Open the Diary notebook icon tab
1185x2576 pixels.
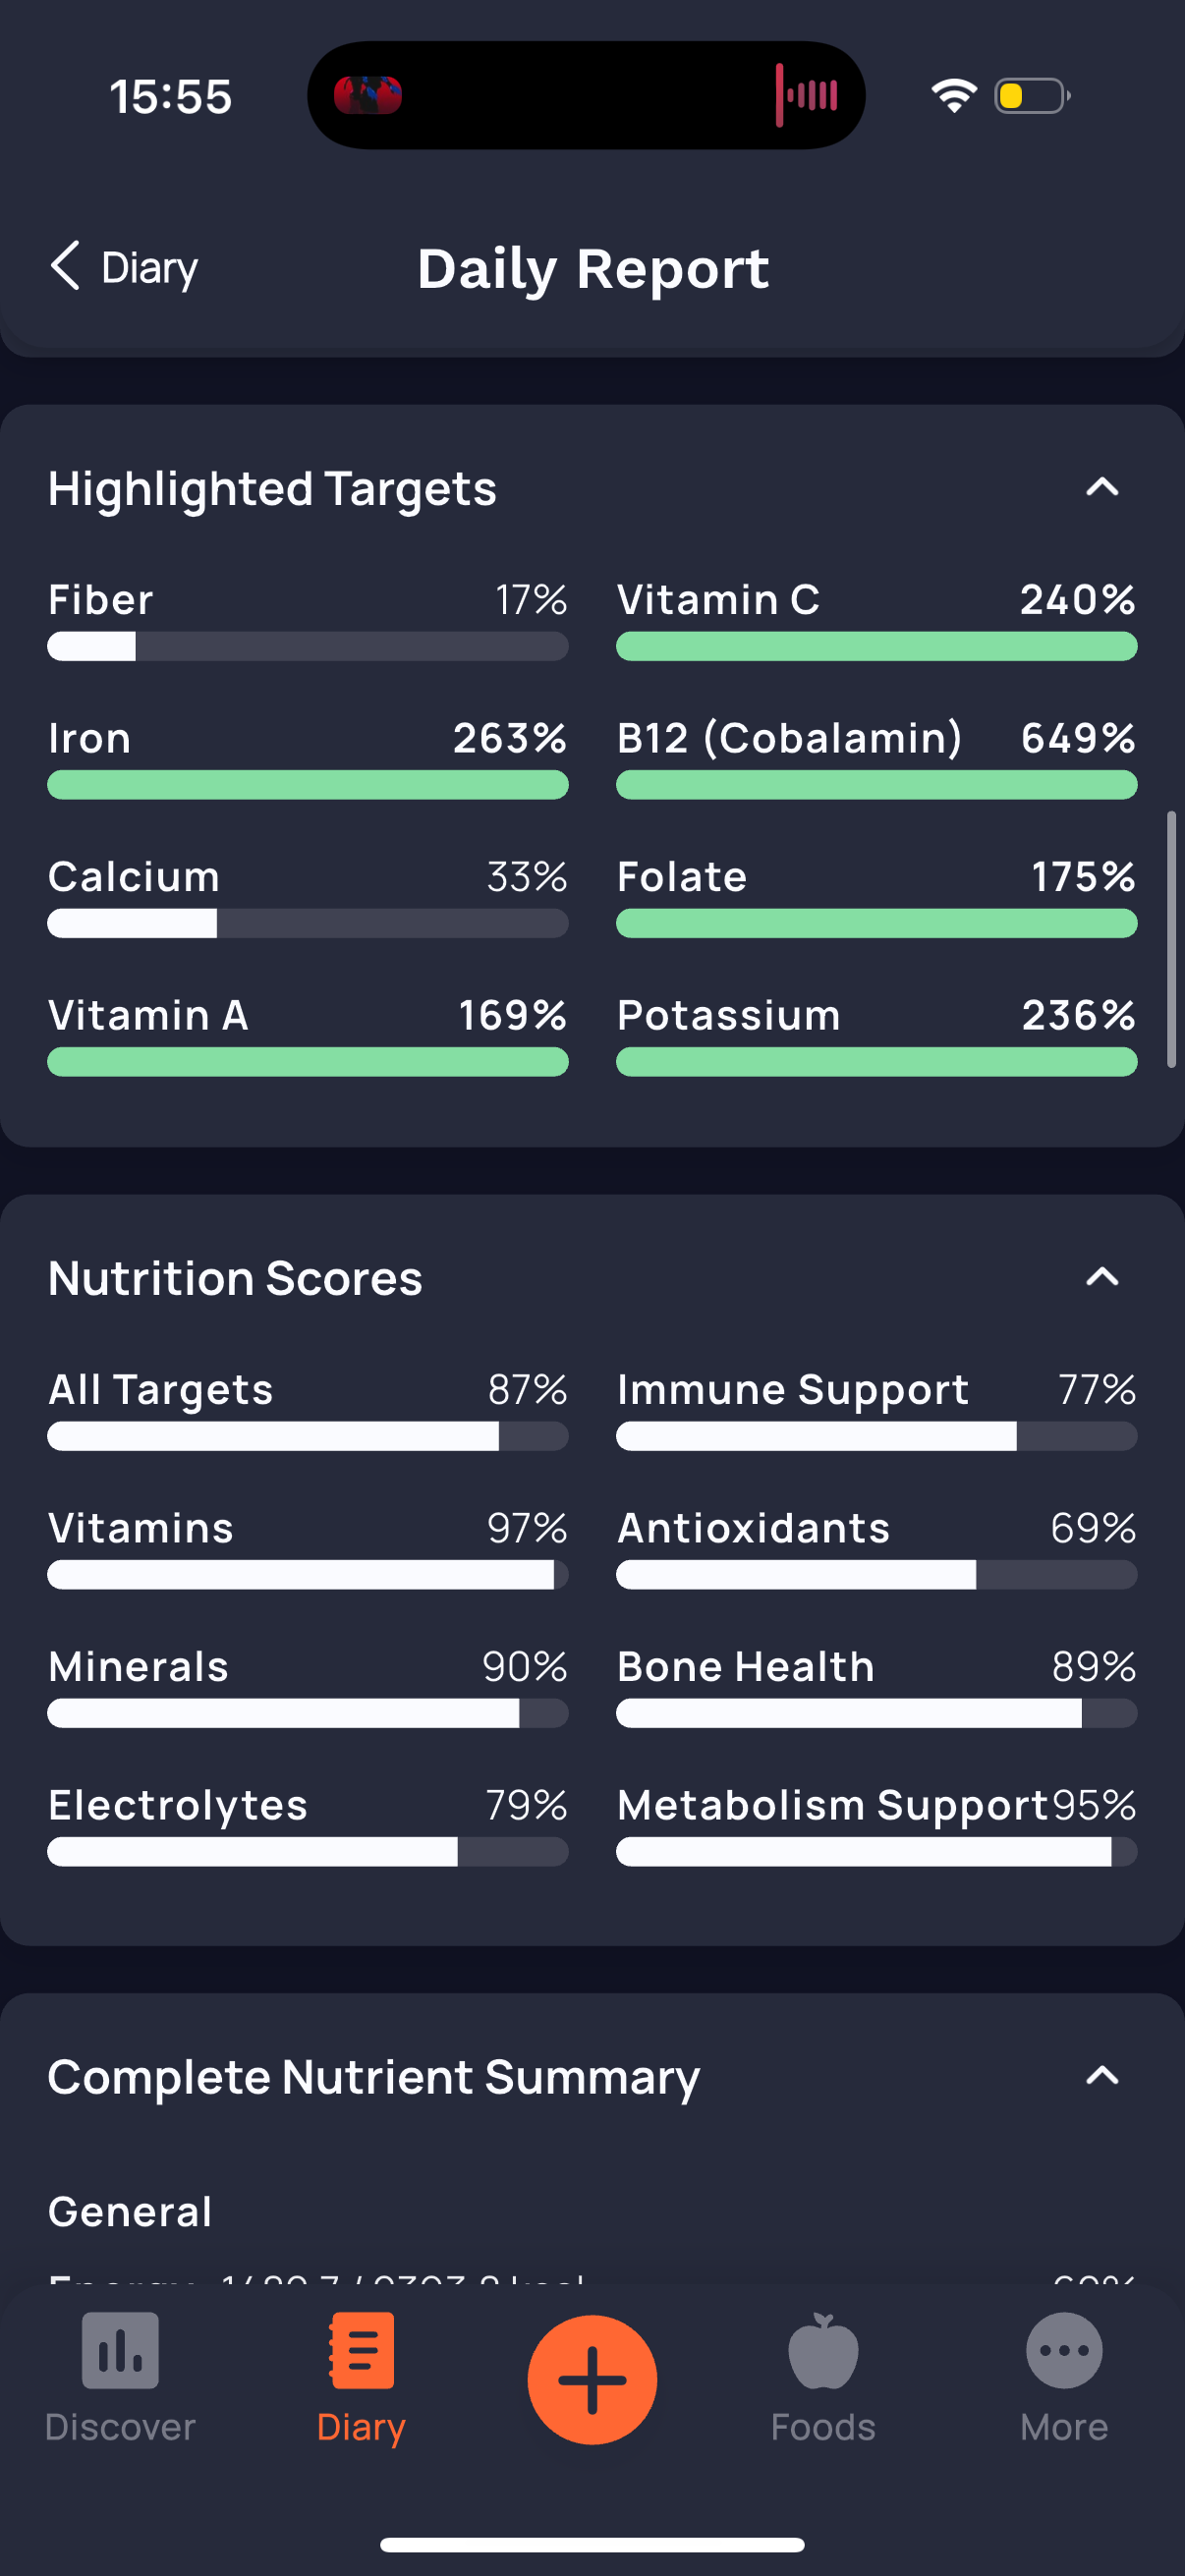[x=361, y=2350]
